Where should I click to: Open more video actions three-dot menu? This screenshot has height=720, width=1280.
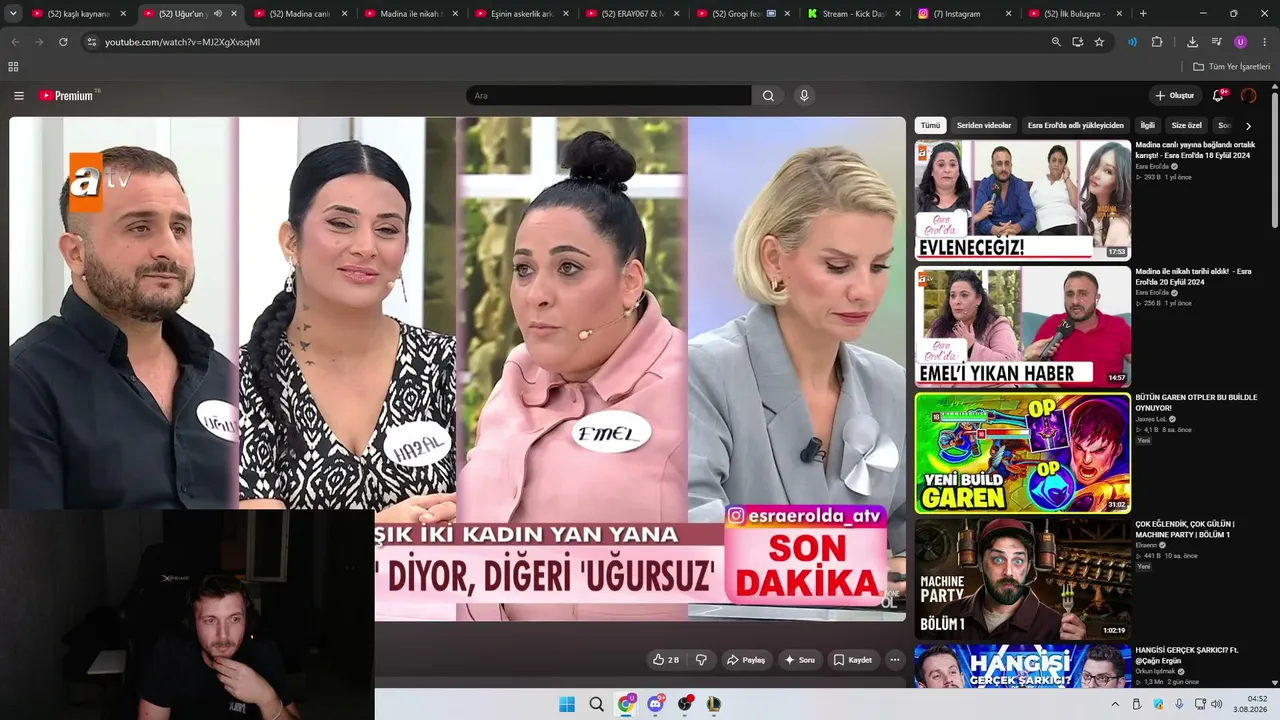[895, 660]
